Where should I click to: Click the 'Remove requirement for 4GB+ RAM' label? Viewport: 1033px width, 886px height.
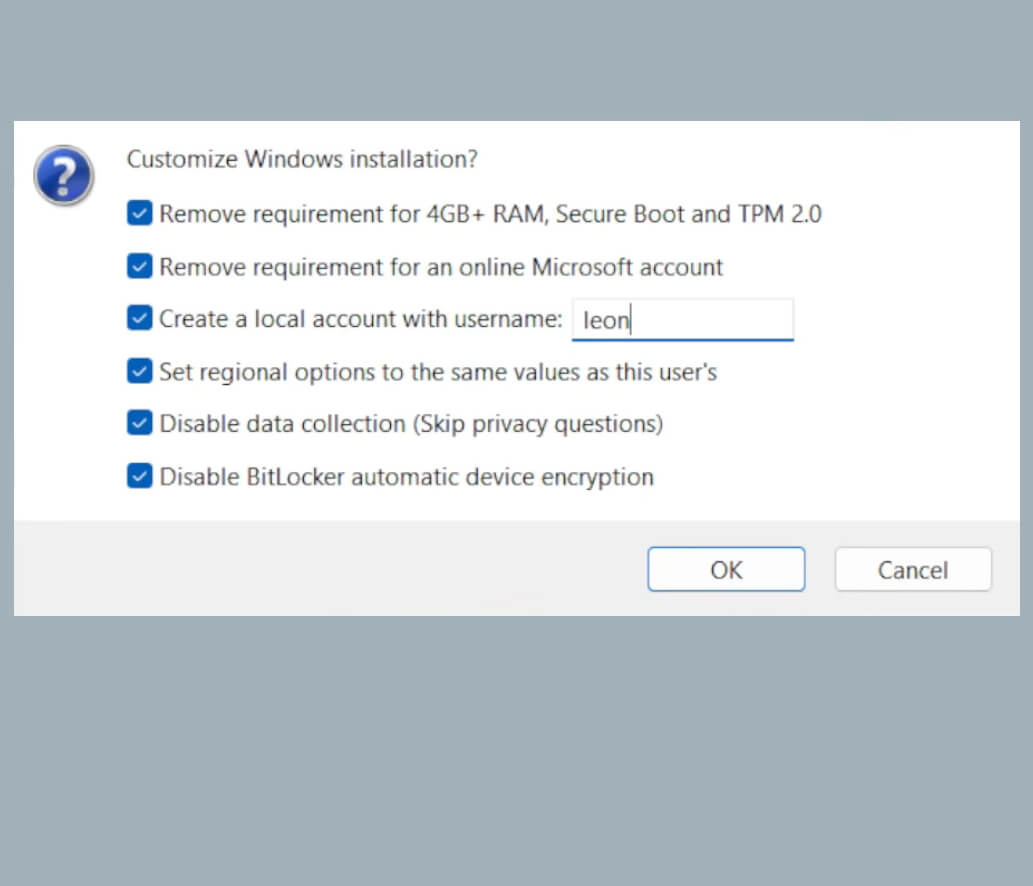point(490,213)
